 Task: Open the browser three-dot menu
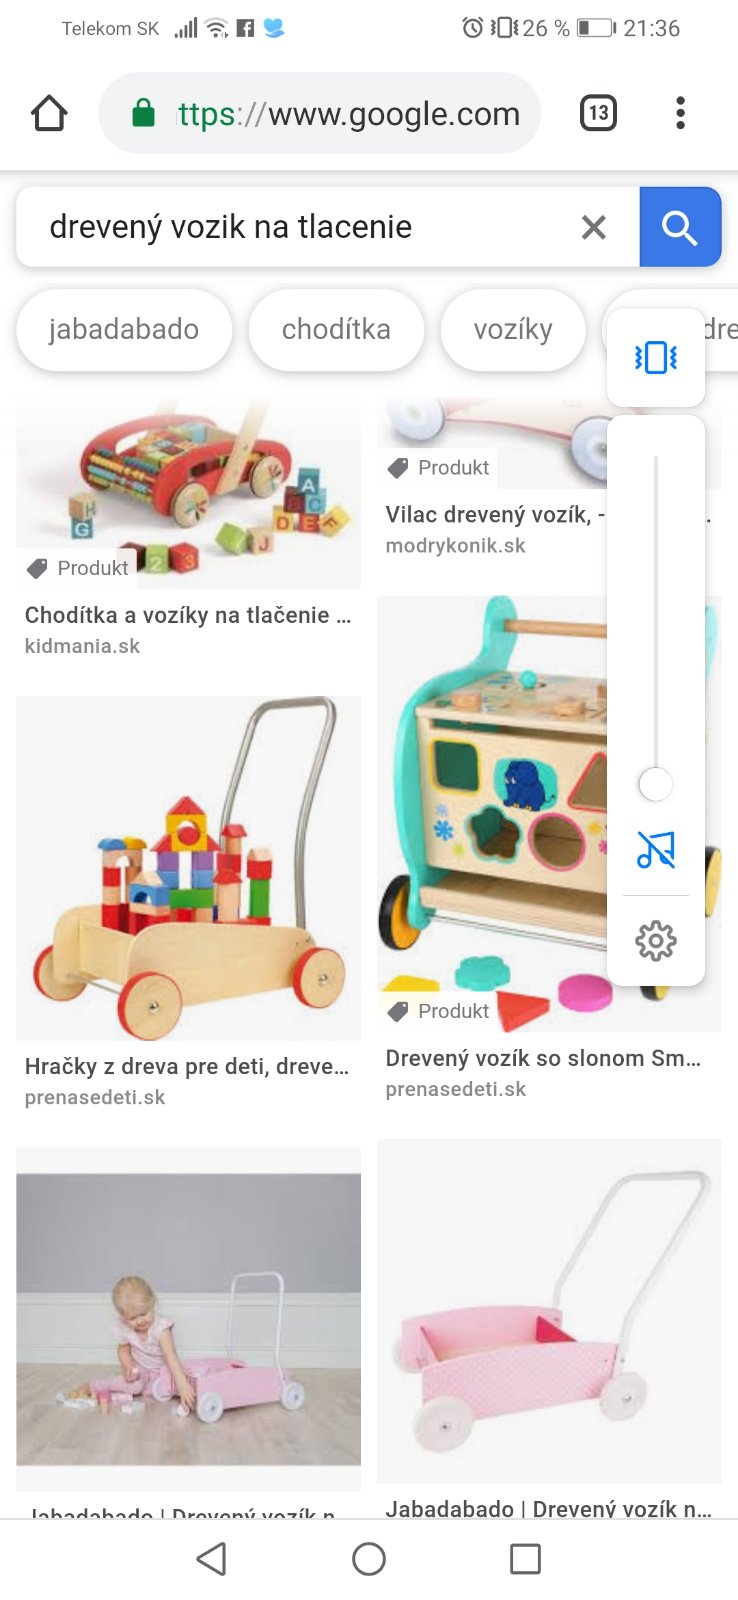680,113
